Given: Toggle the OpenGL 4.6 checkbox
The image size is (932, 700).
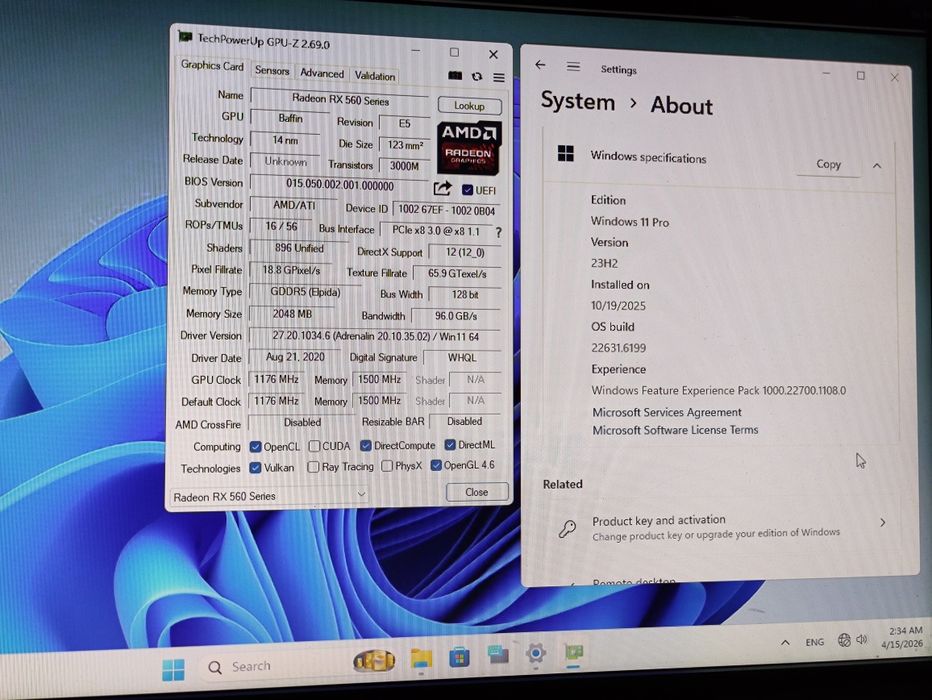Looking at the screenshot, I should tap(436, 465).
